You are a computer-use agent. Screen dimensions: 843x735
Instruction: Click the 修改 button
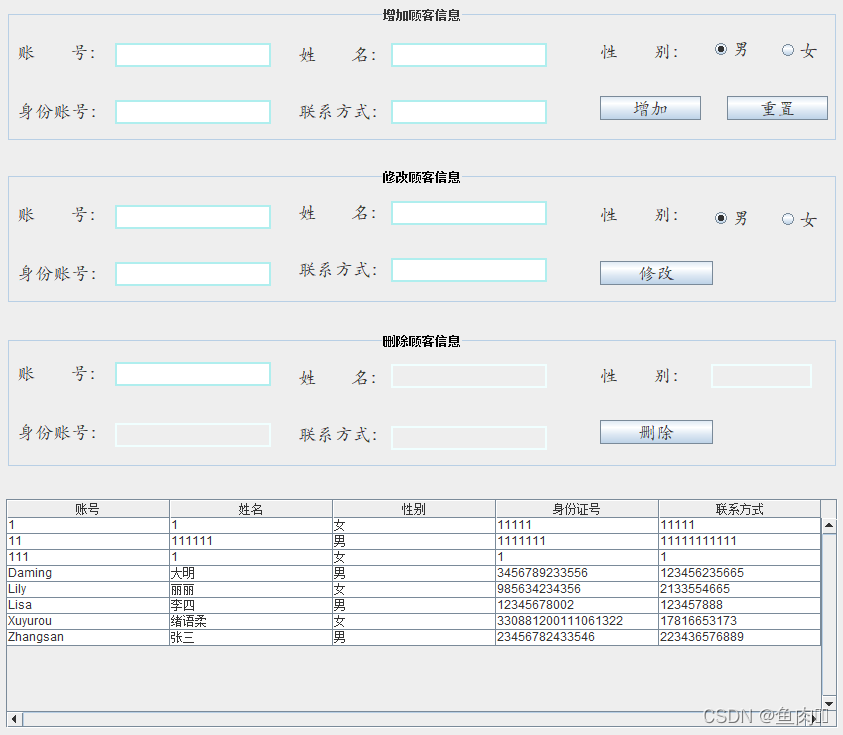point(656,273)
